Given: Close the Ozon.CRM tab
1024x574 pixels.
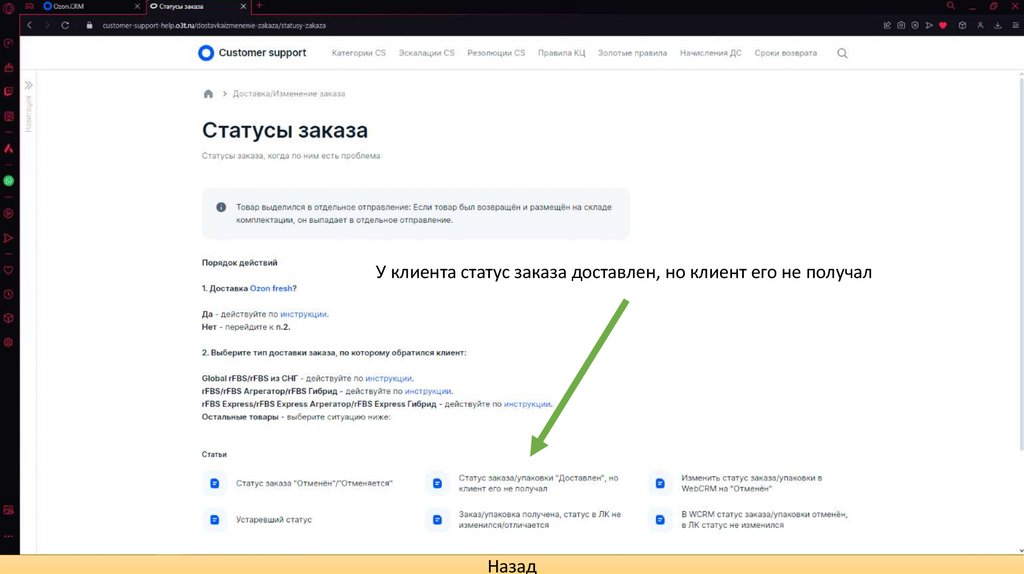Looking at the screenshot, I should (137, 6).
